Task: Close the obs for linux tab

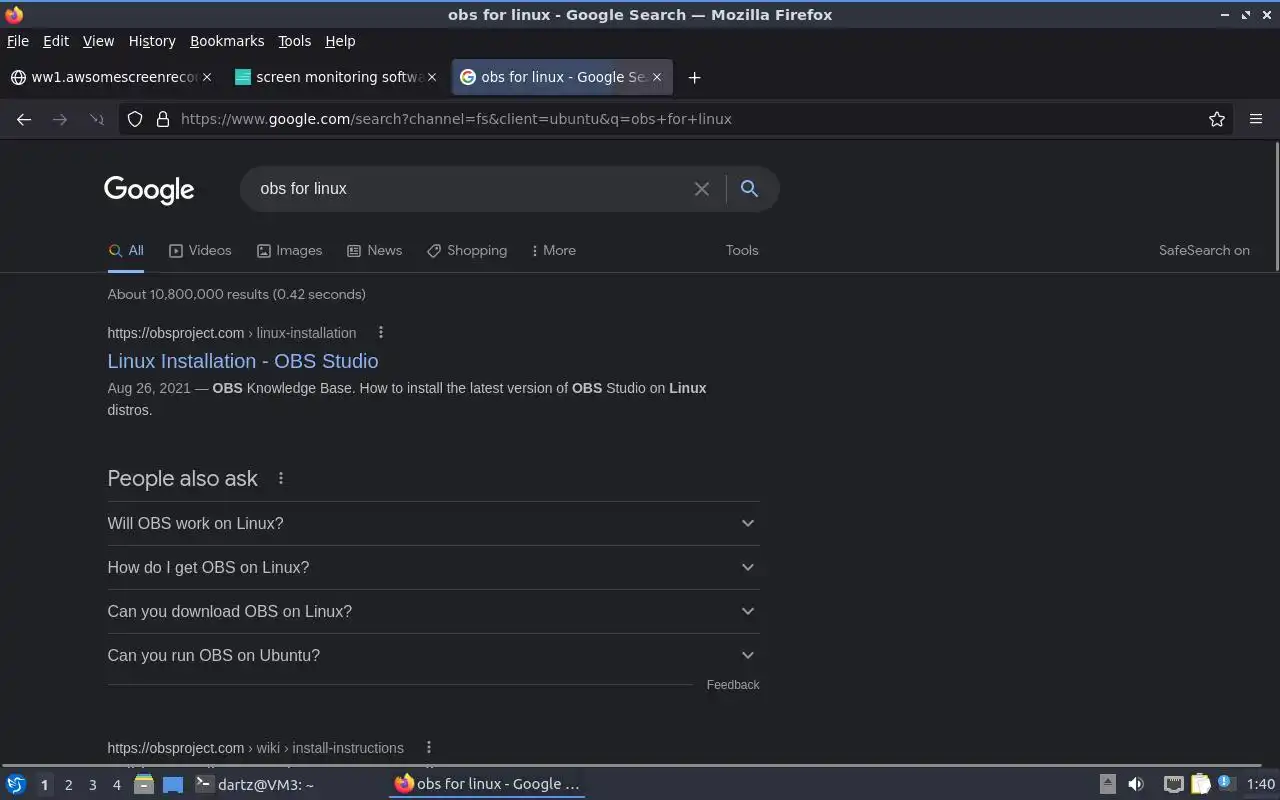Action: (x=657, y=77)
